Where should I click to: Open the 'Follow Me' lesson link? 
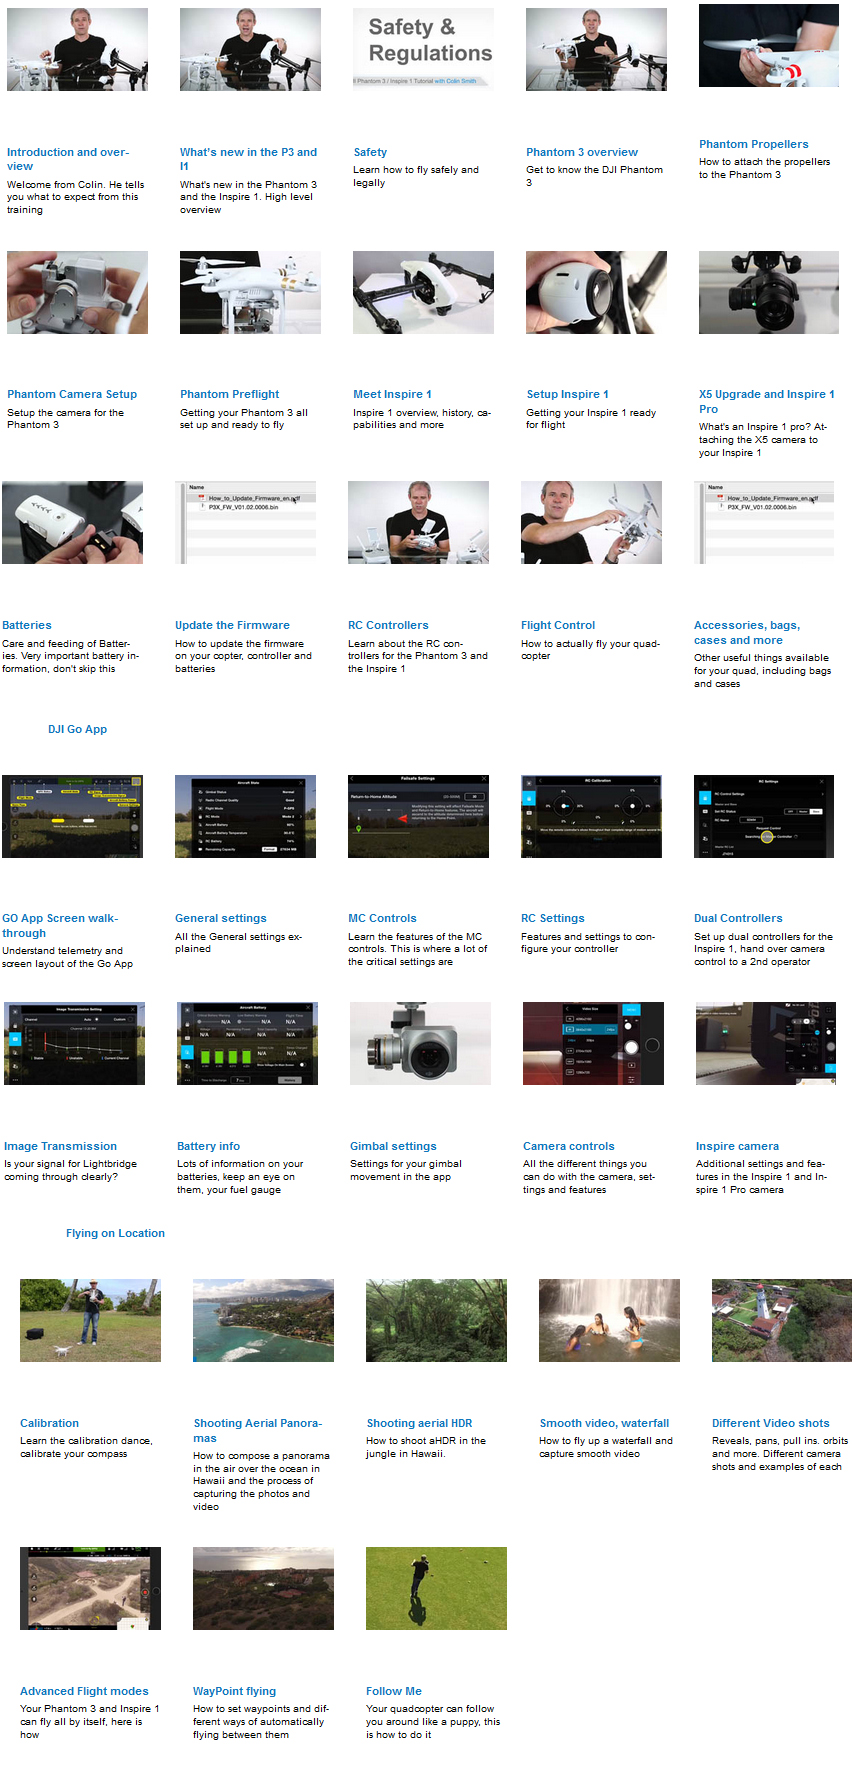[x=393, y=1691]
